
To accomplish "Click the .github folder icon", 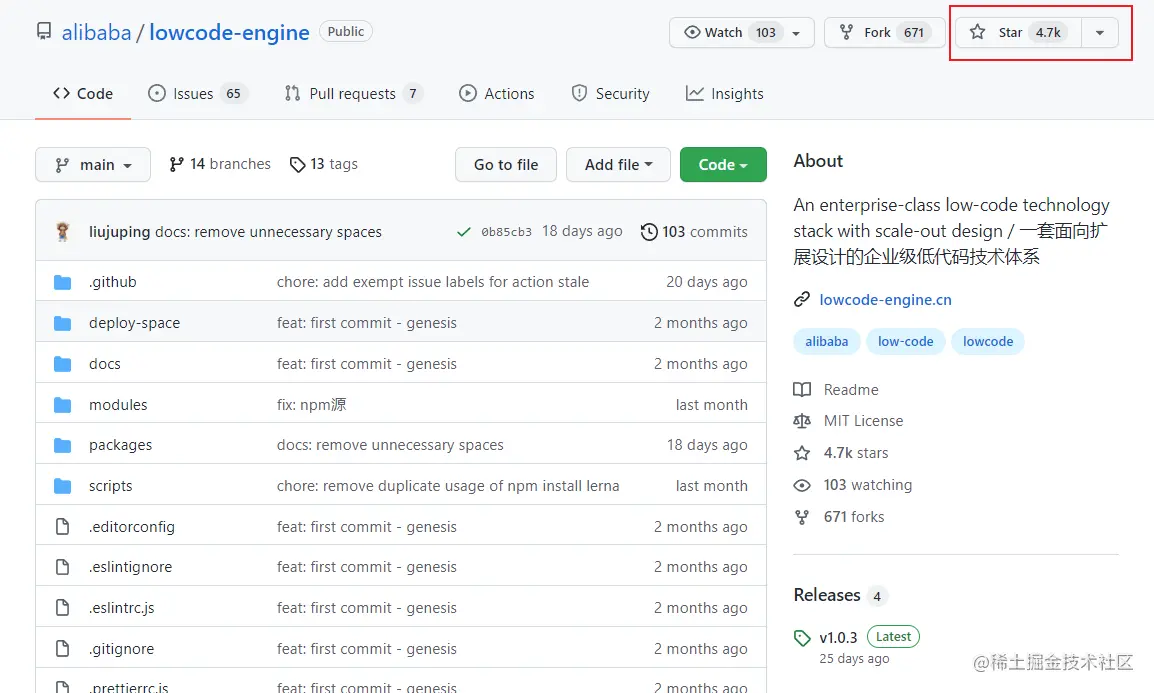I will pos(63,282).
